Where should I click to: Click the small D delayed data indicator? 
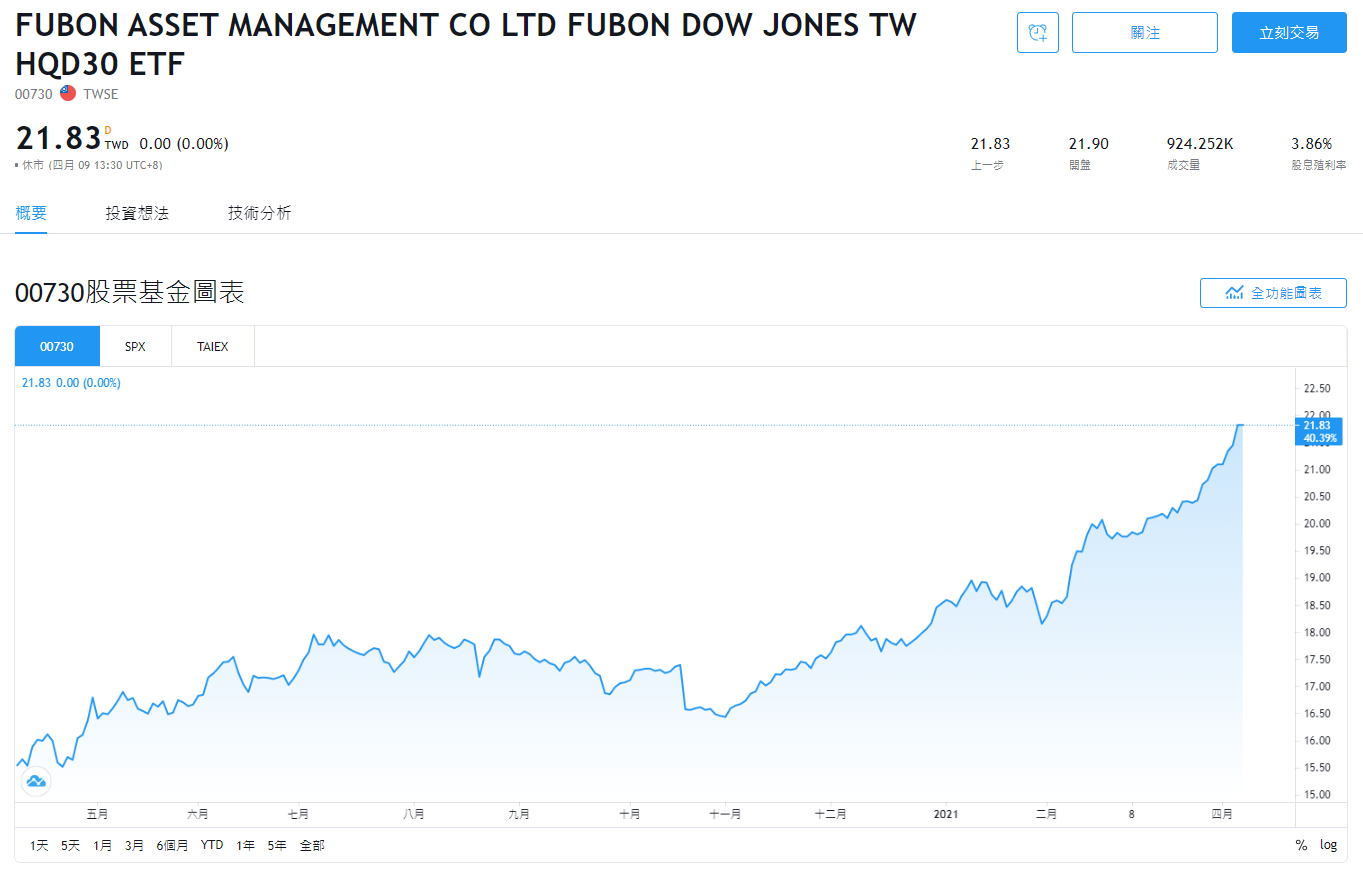(108, 129)
